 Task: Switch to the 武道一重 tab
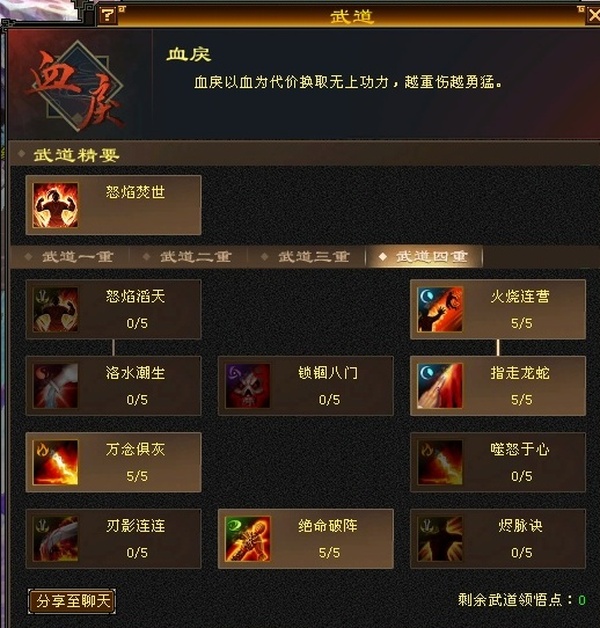tap(70, 256)
